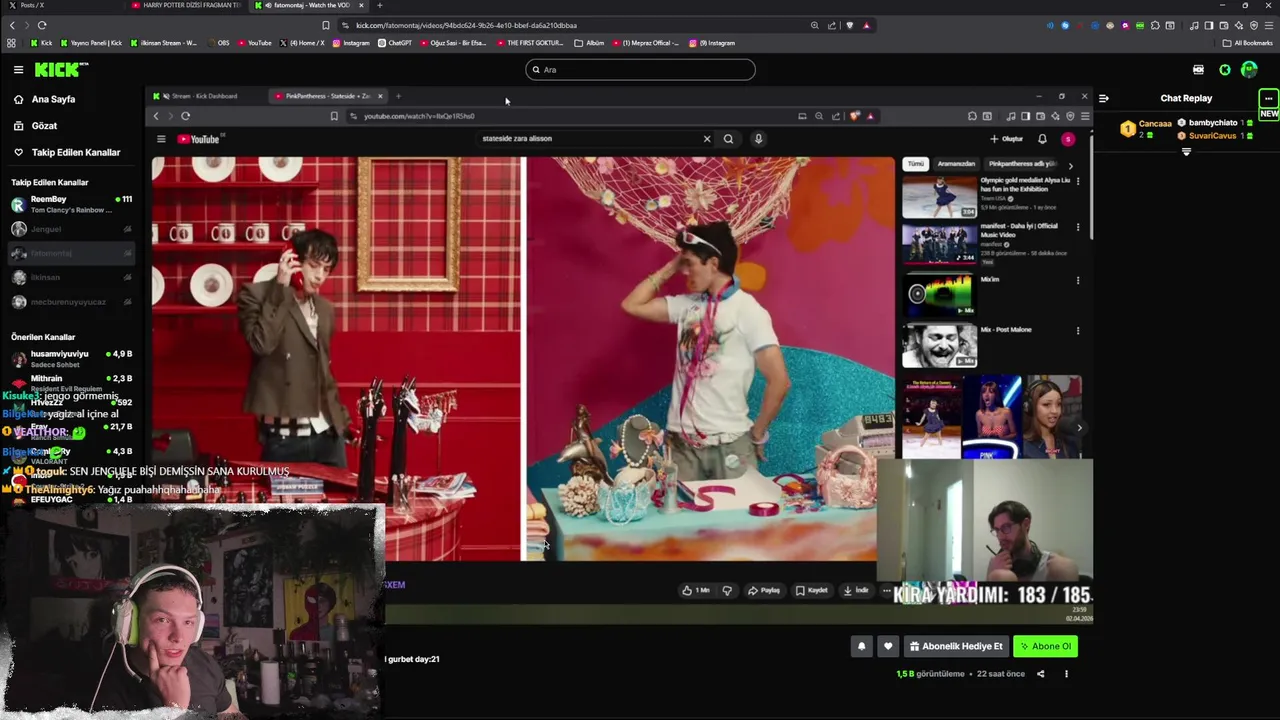The width and height of the screenshot is (1280, 720).
Task: Click the green Kick K icon in header
Action: pos(1225,69)
